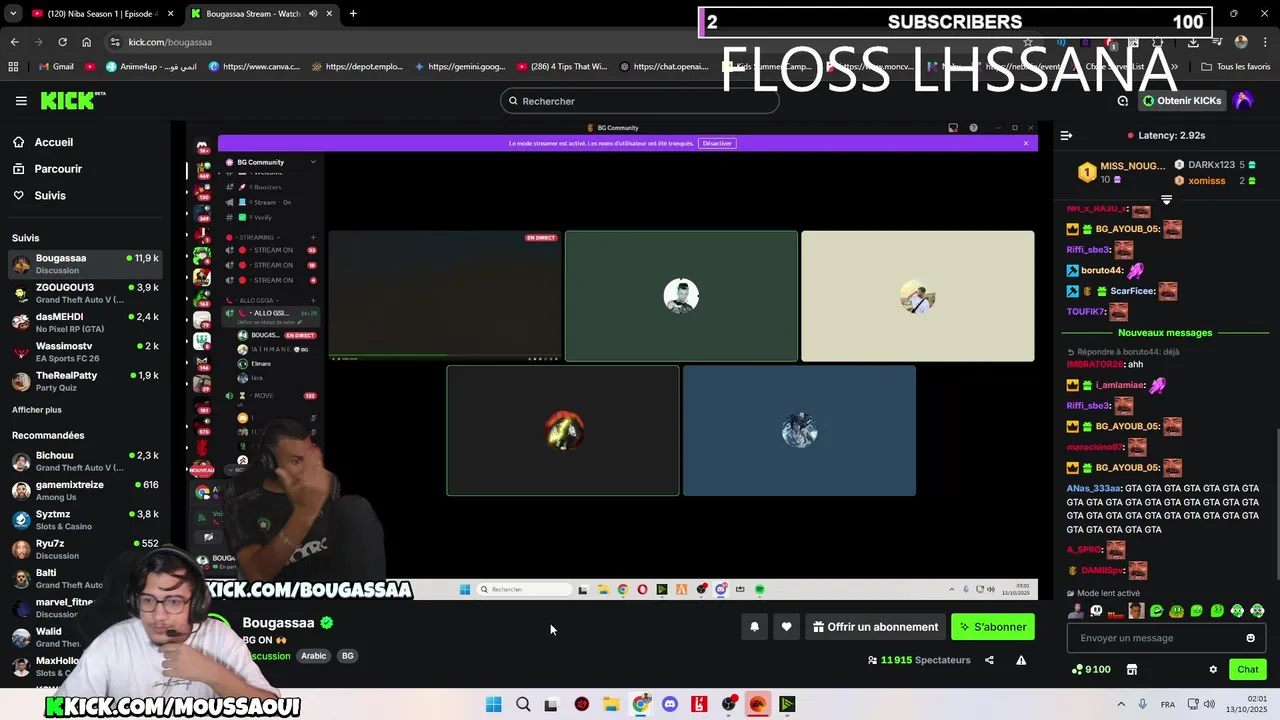Viewport: 1280px width, 720px height.
Task: Click the S'abonner button
Action: [x=993, y=627]
